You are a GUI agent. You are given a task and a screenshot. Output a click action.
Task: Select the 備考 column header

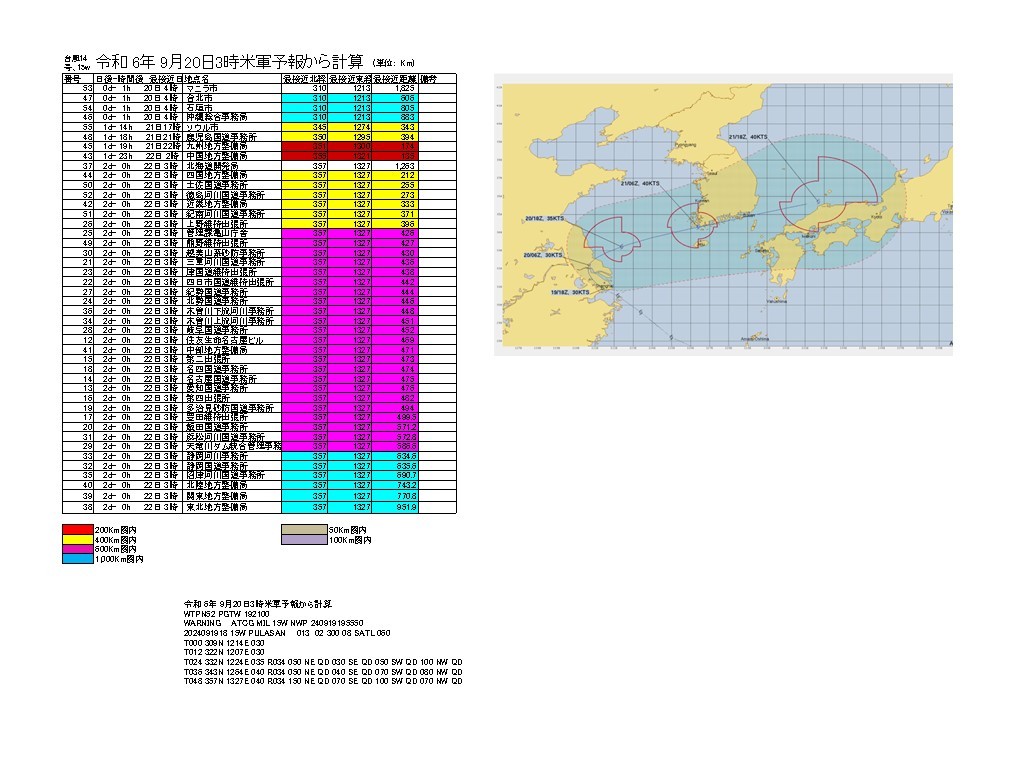428,78
